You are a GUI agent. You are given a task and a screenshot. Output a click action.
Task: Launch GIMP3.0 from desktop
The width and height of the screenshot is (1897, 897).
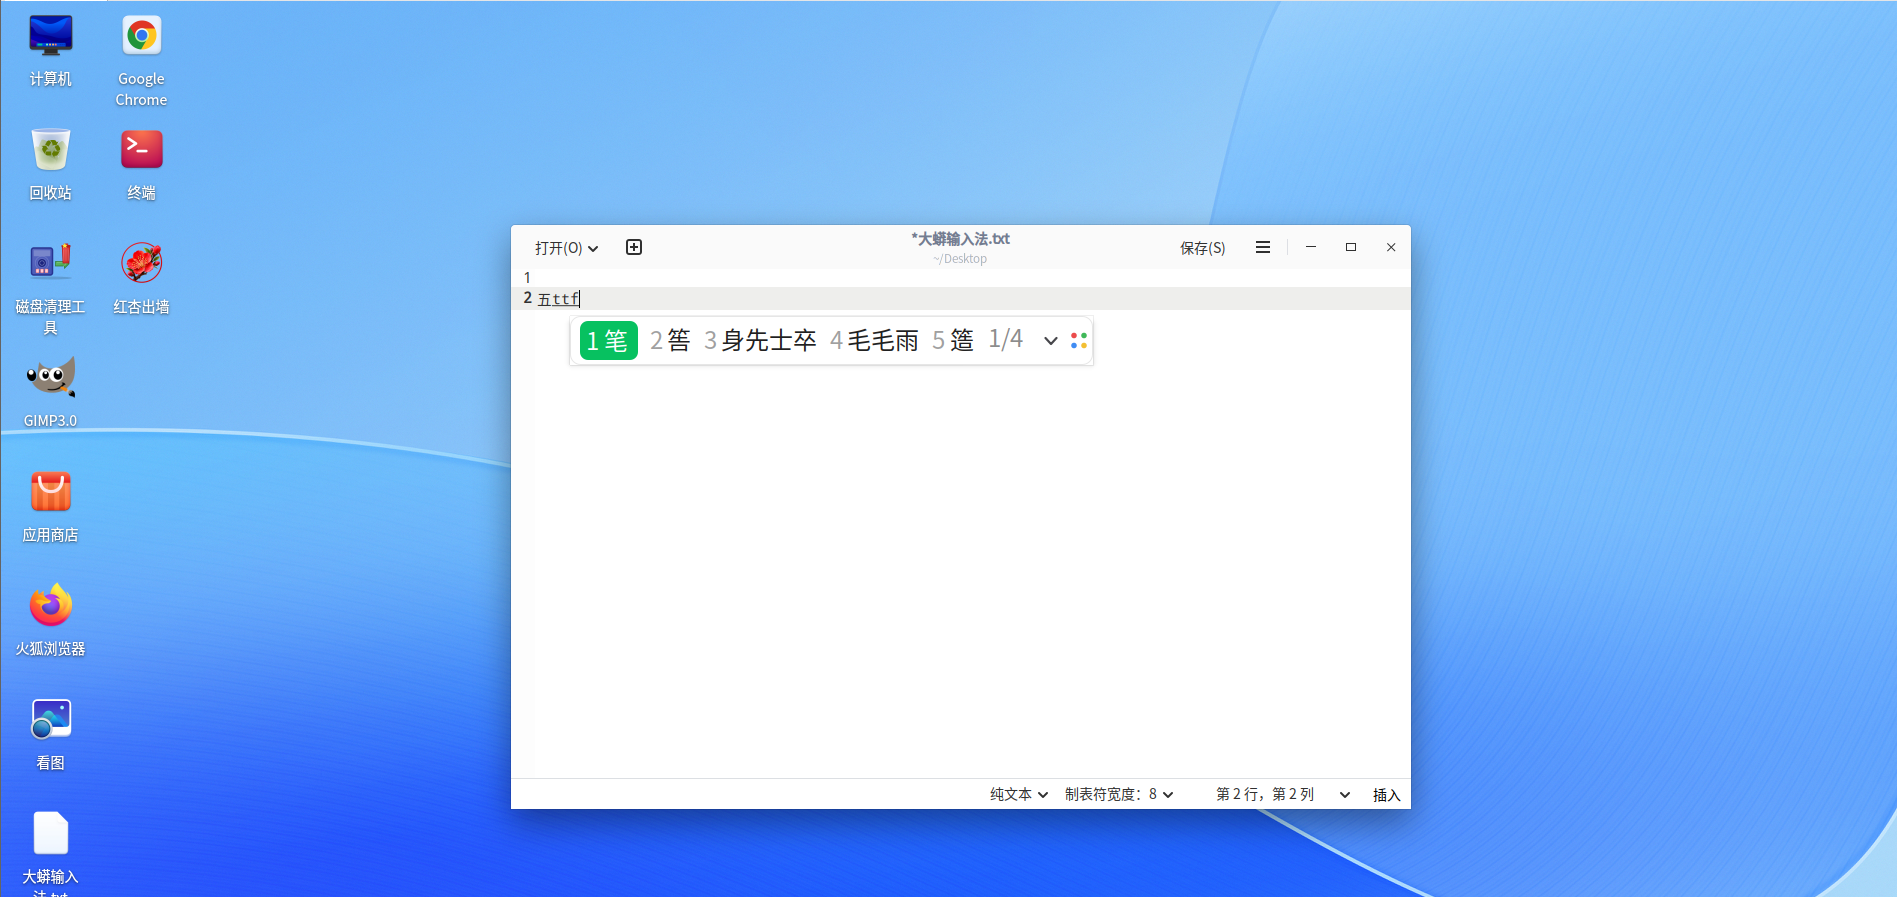pos(50,393)
